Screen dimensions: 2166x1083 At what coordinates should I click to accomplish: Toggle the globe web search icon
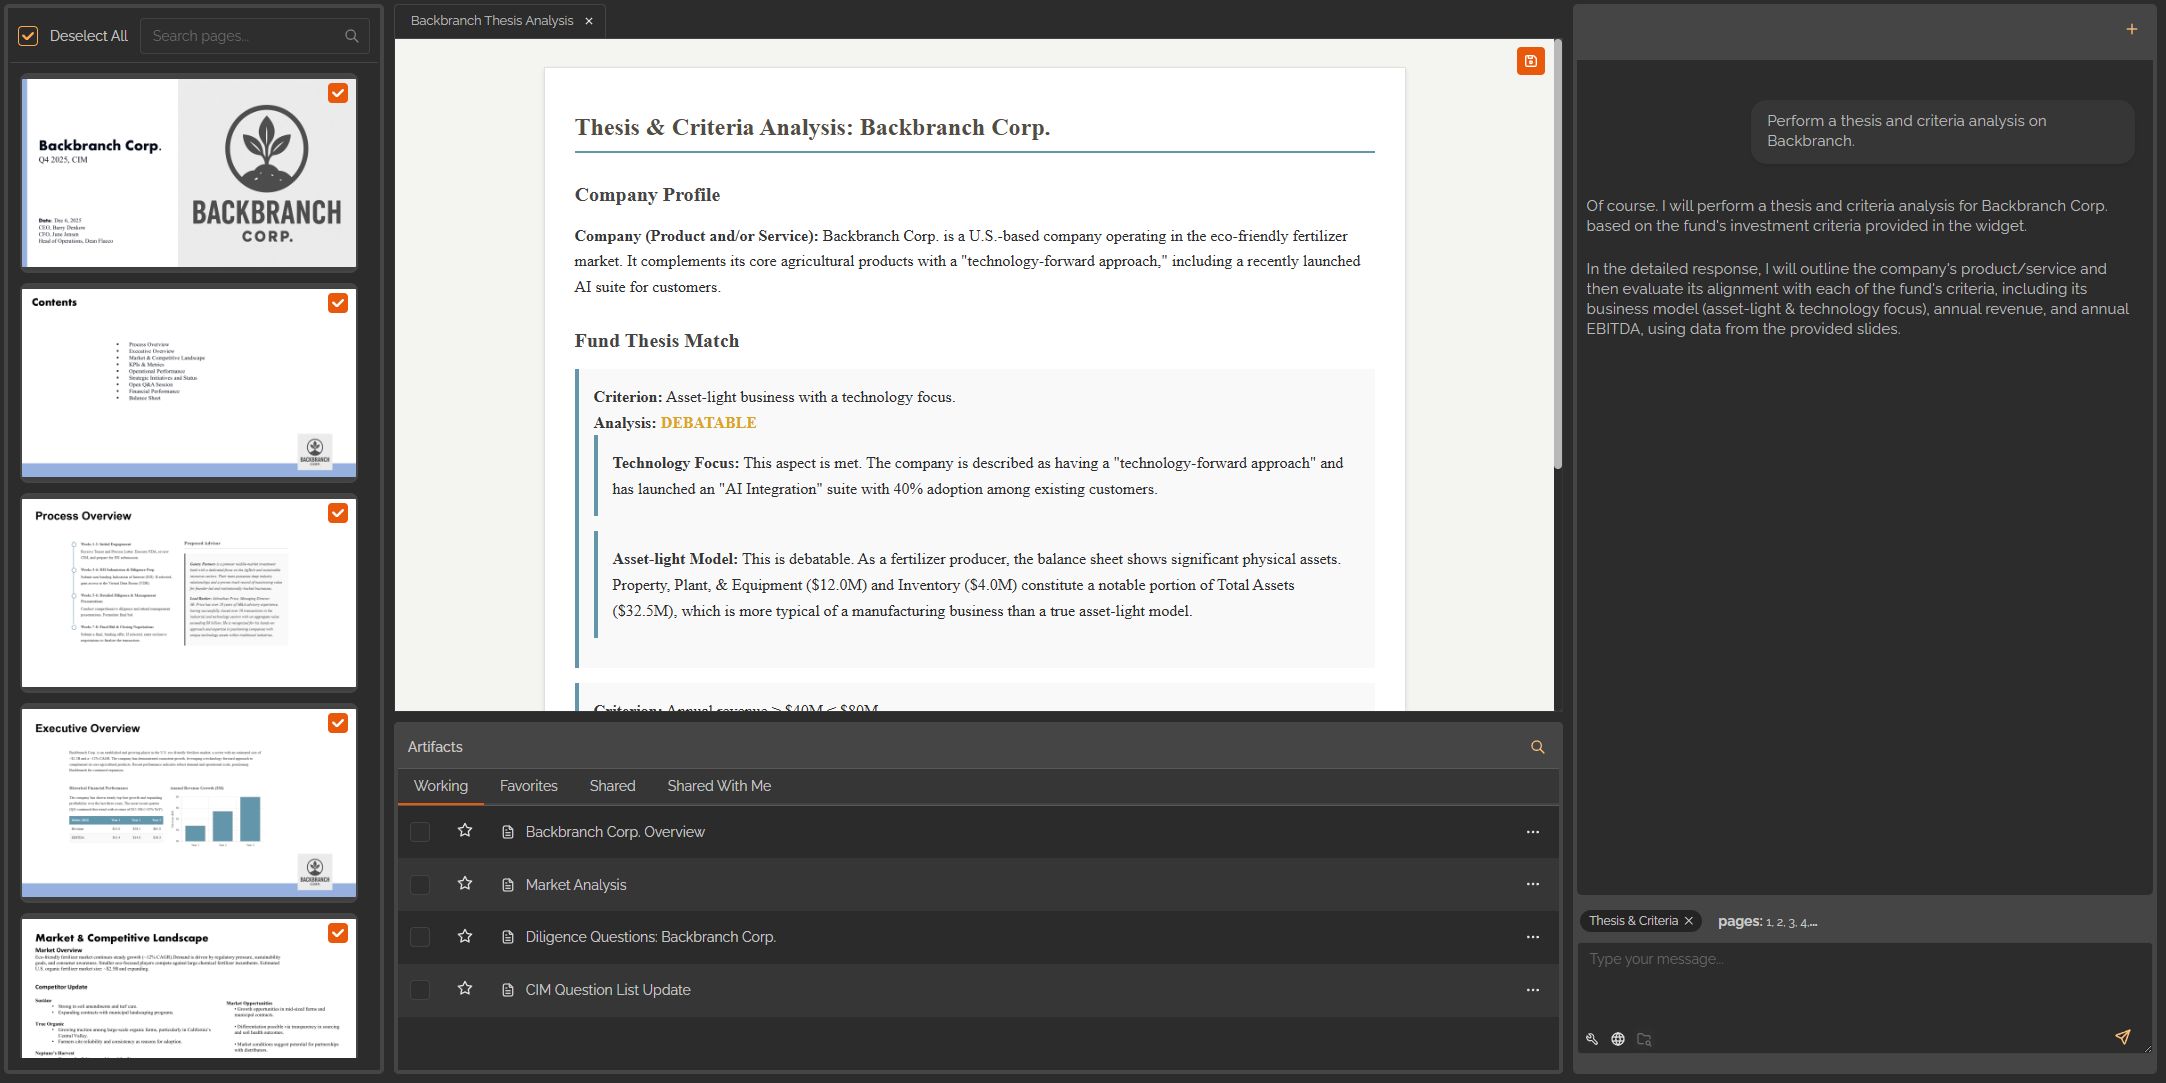(x=1618, y=1039)
